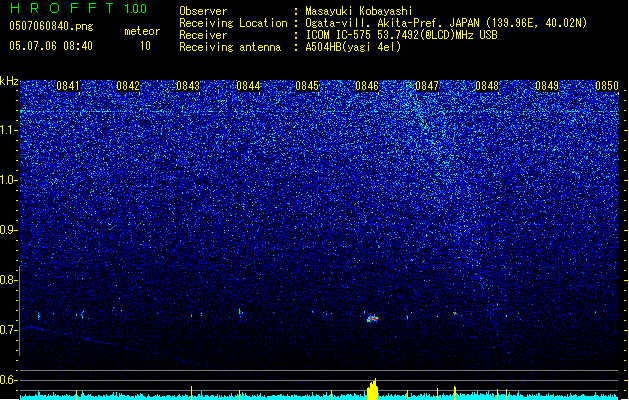Click the receiver text ICOM IC-575 53.7492 MHz
The image size is (629, 400).
coord(401,35)
